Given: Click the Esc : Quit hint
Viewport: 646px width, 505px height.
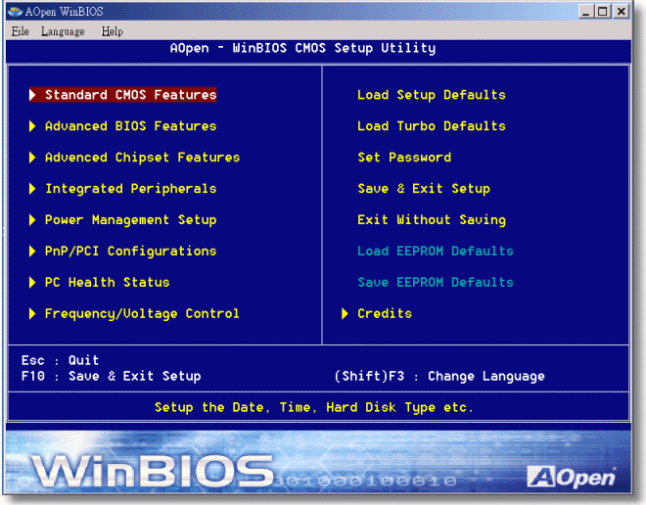Looking at the screenshot, I should click(x=60, y=360).
